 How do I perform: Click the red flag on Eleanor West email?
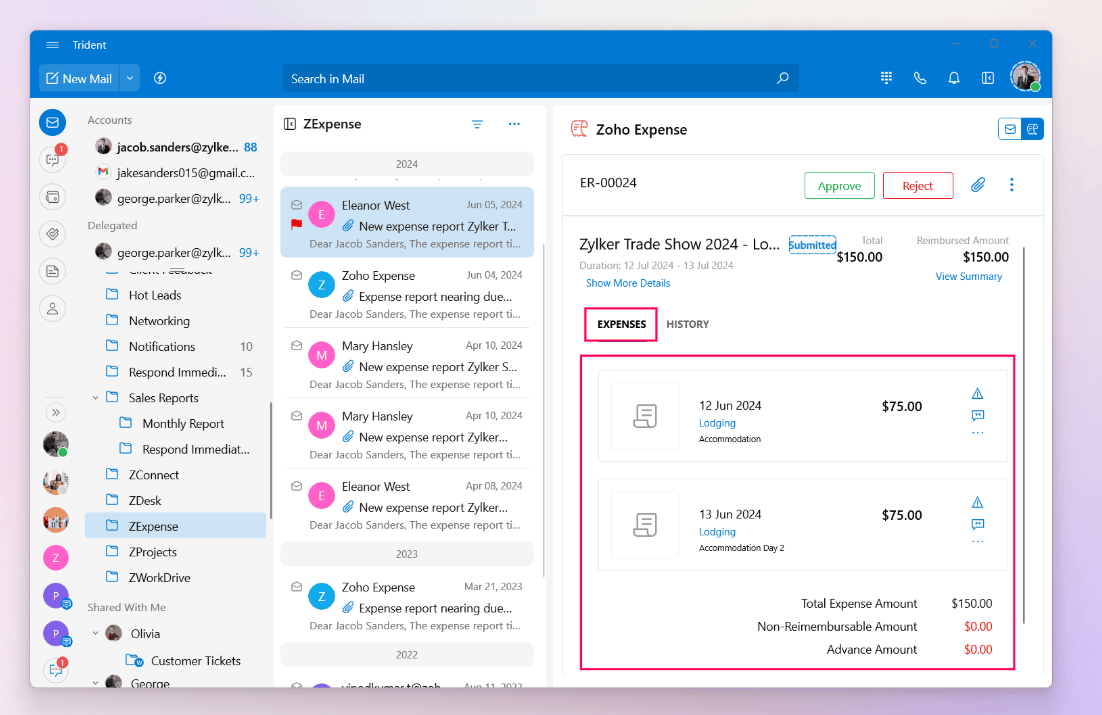(x=297, y=224)
